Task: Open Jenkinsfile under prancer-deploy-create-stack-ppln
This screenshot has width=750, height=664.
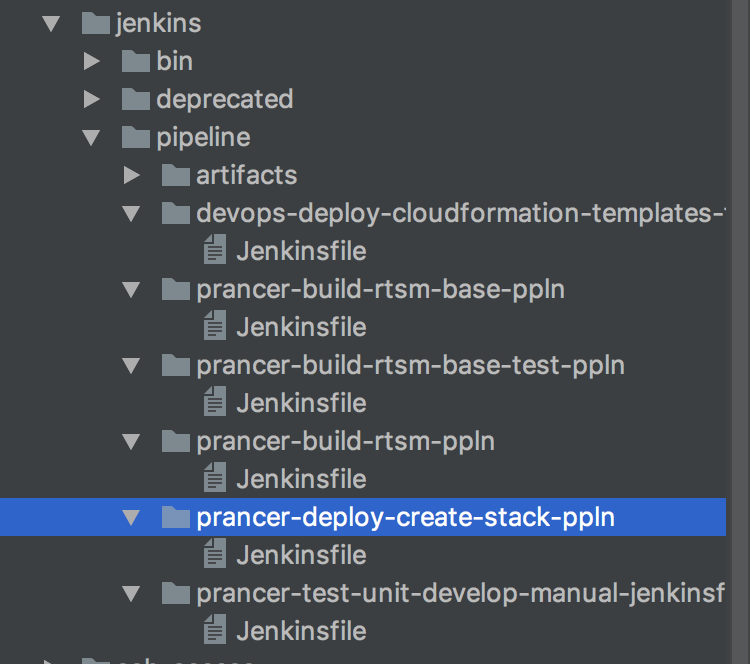Action: (301, 555)
